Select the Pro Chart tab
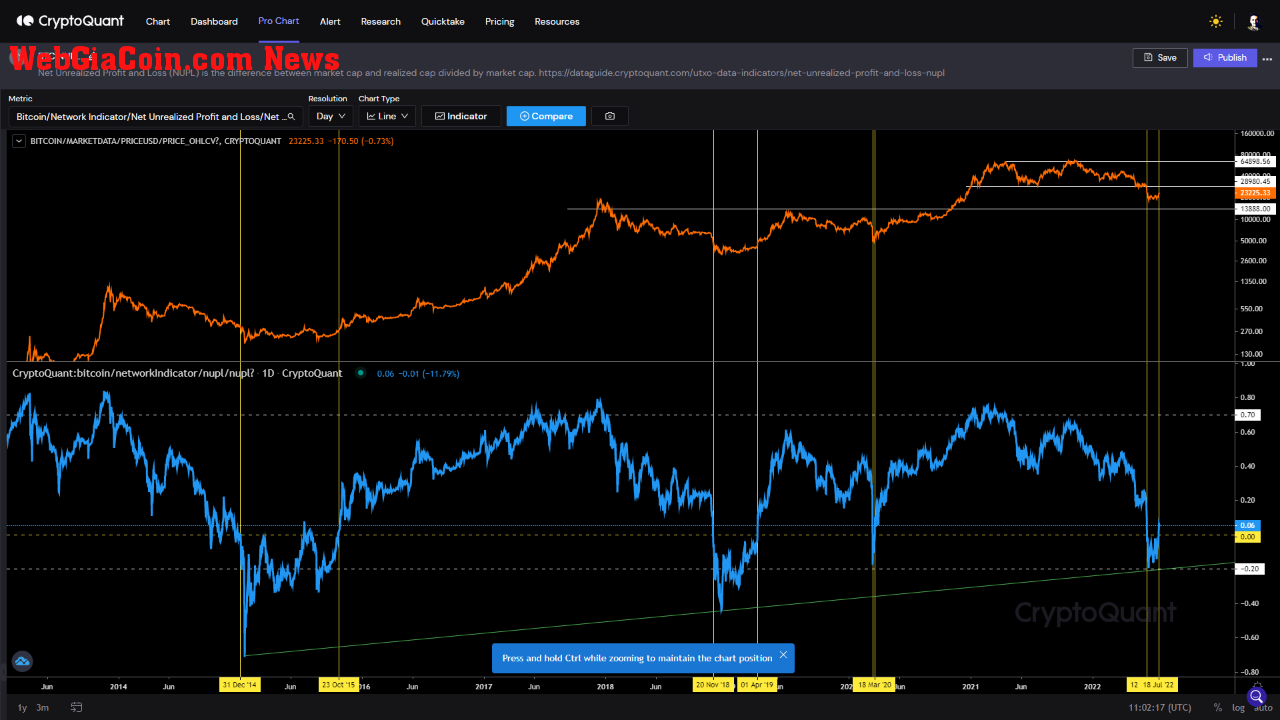 coord(278,21)
